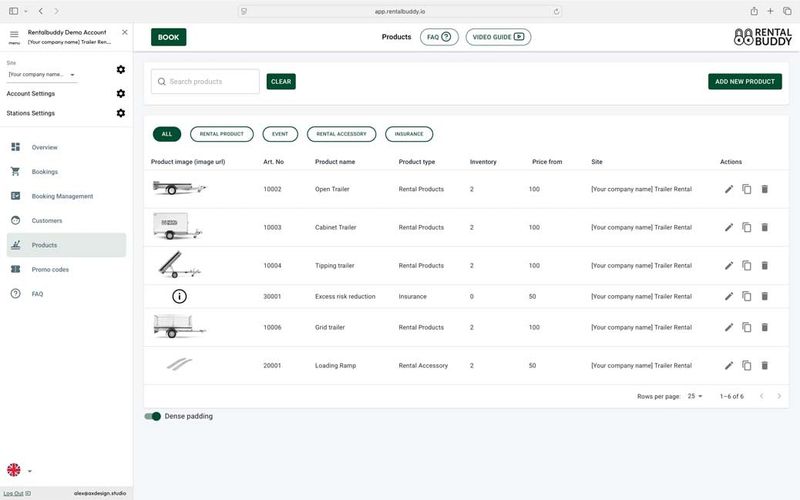This screenshot has height=500, width=800.
Task: Open FAQ in the sidebar
Action: coord(66,294)
